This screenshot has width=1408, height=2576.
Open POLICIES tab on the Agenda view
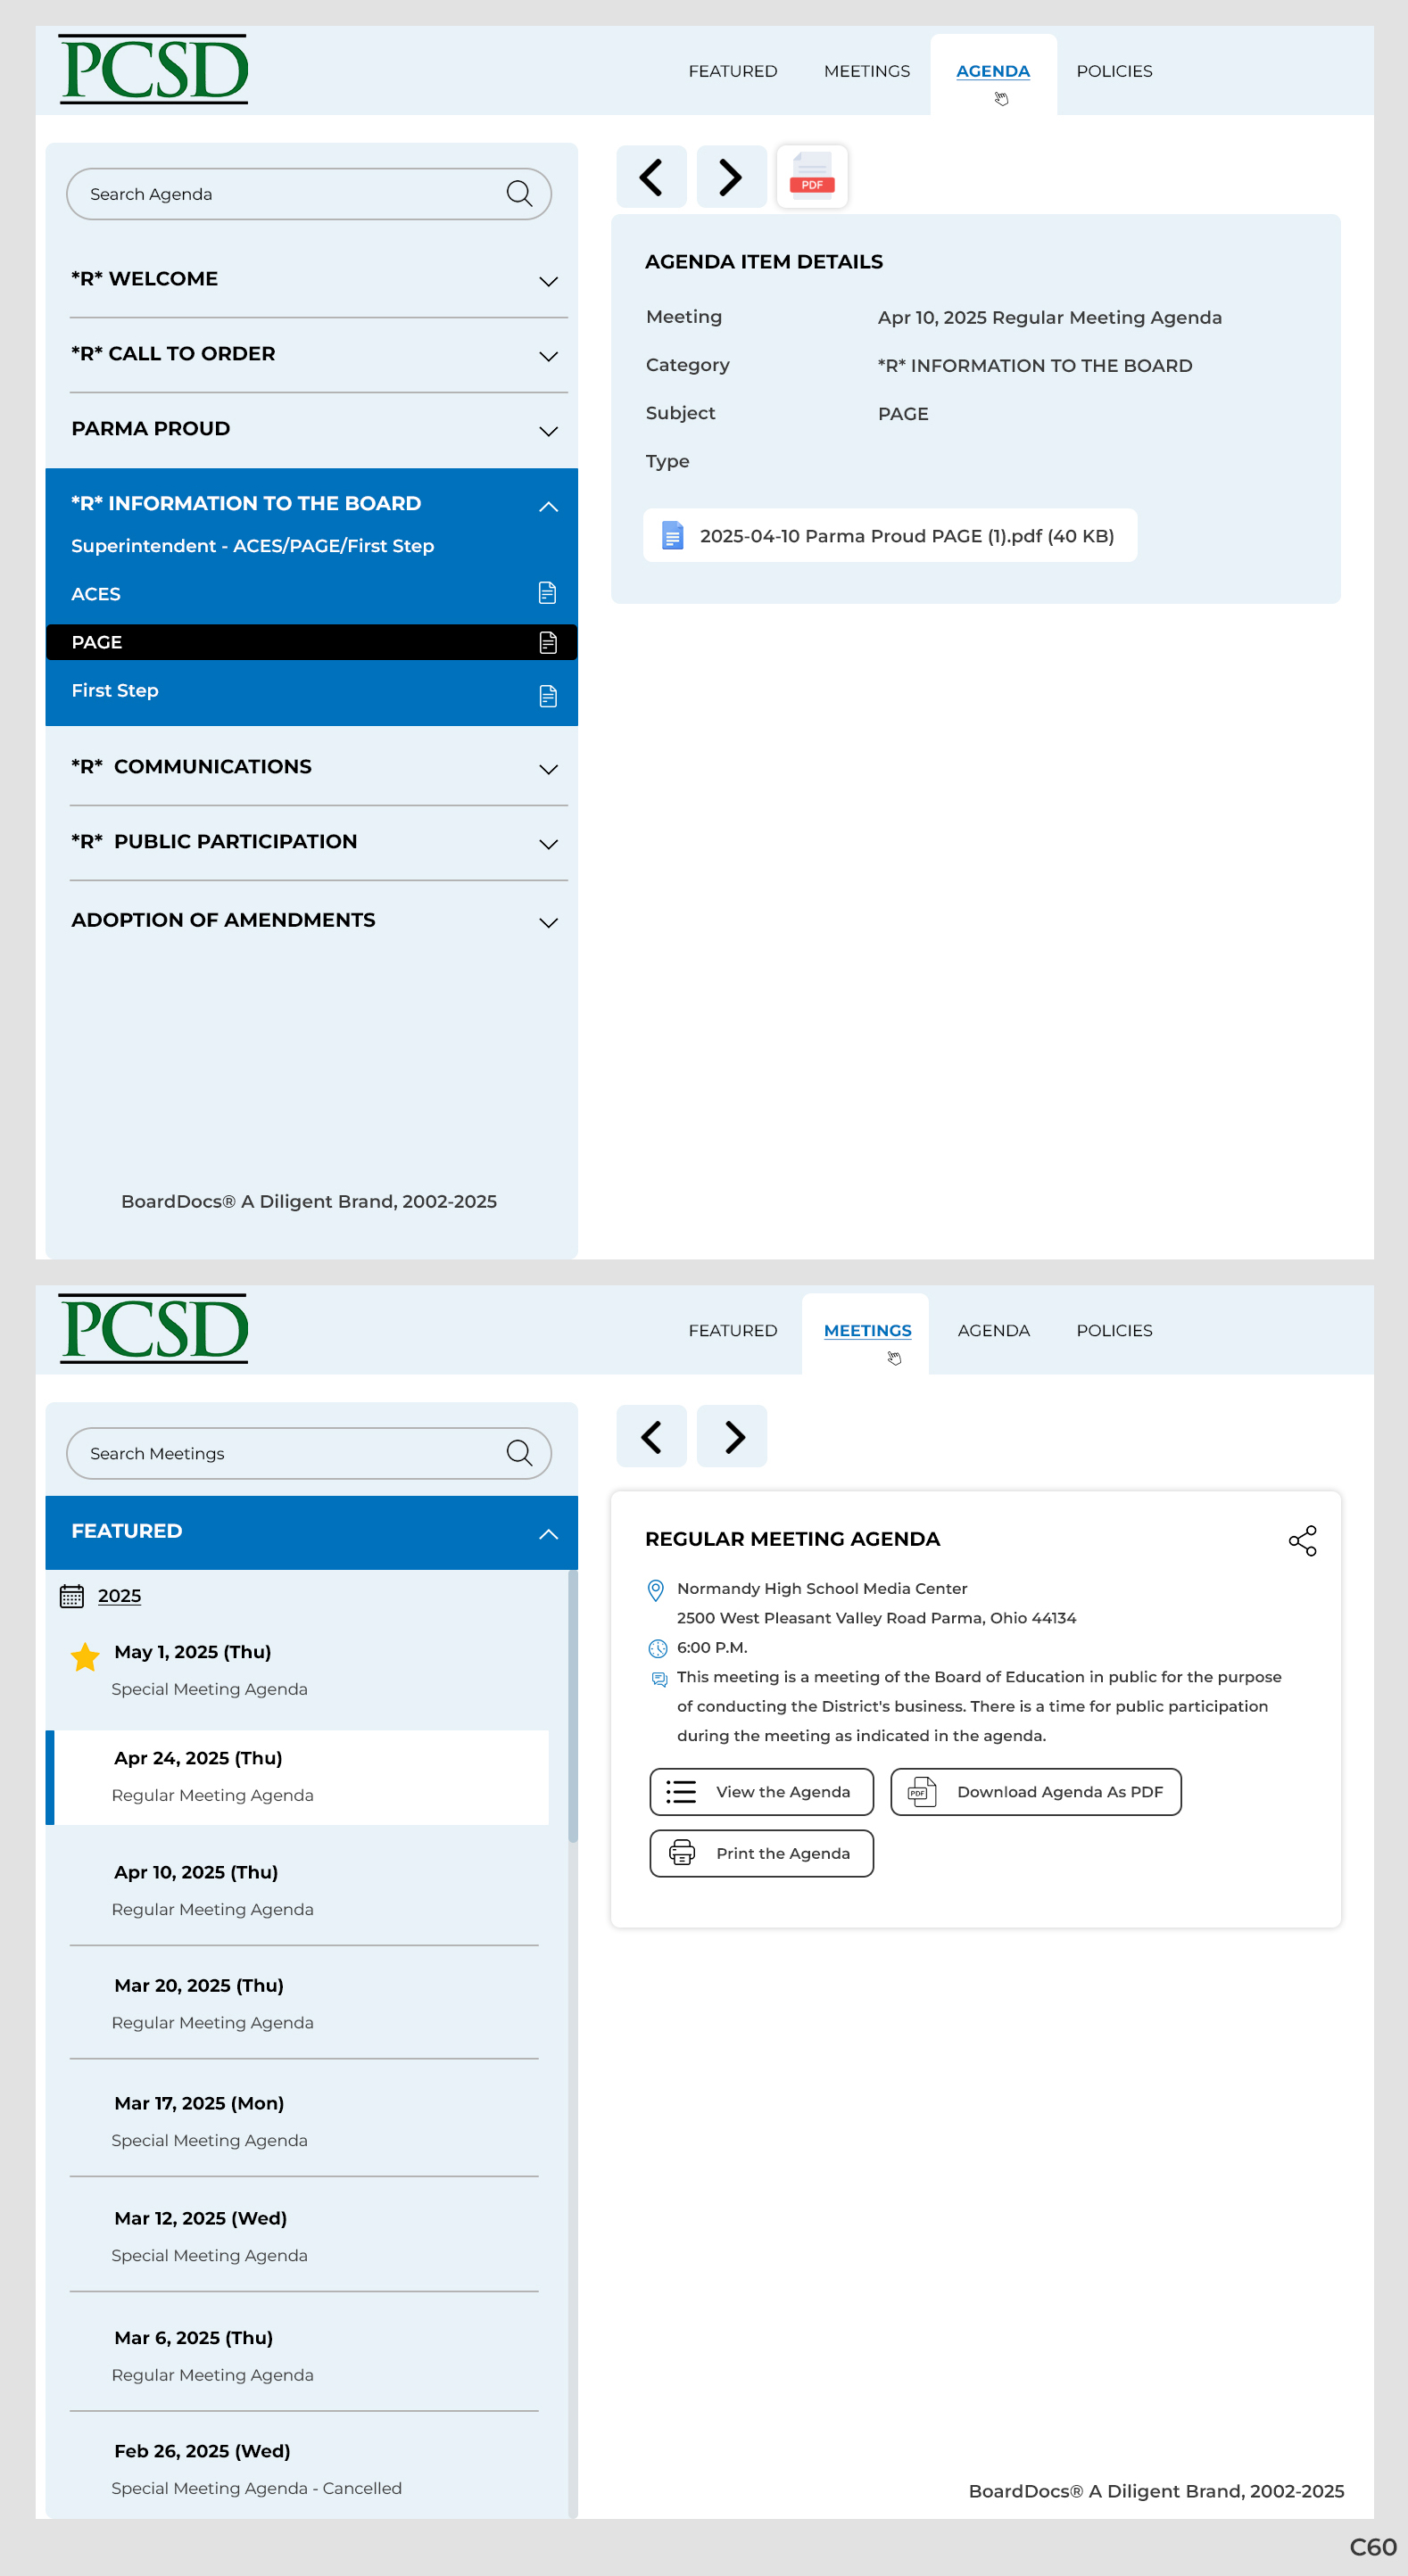coord(1114,71)
